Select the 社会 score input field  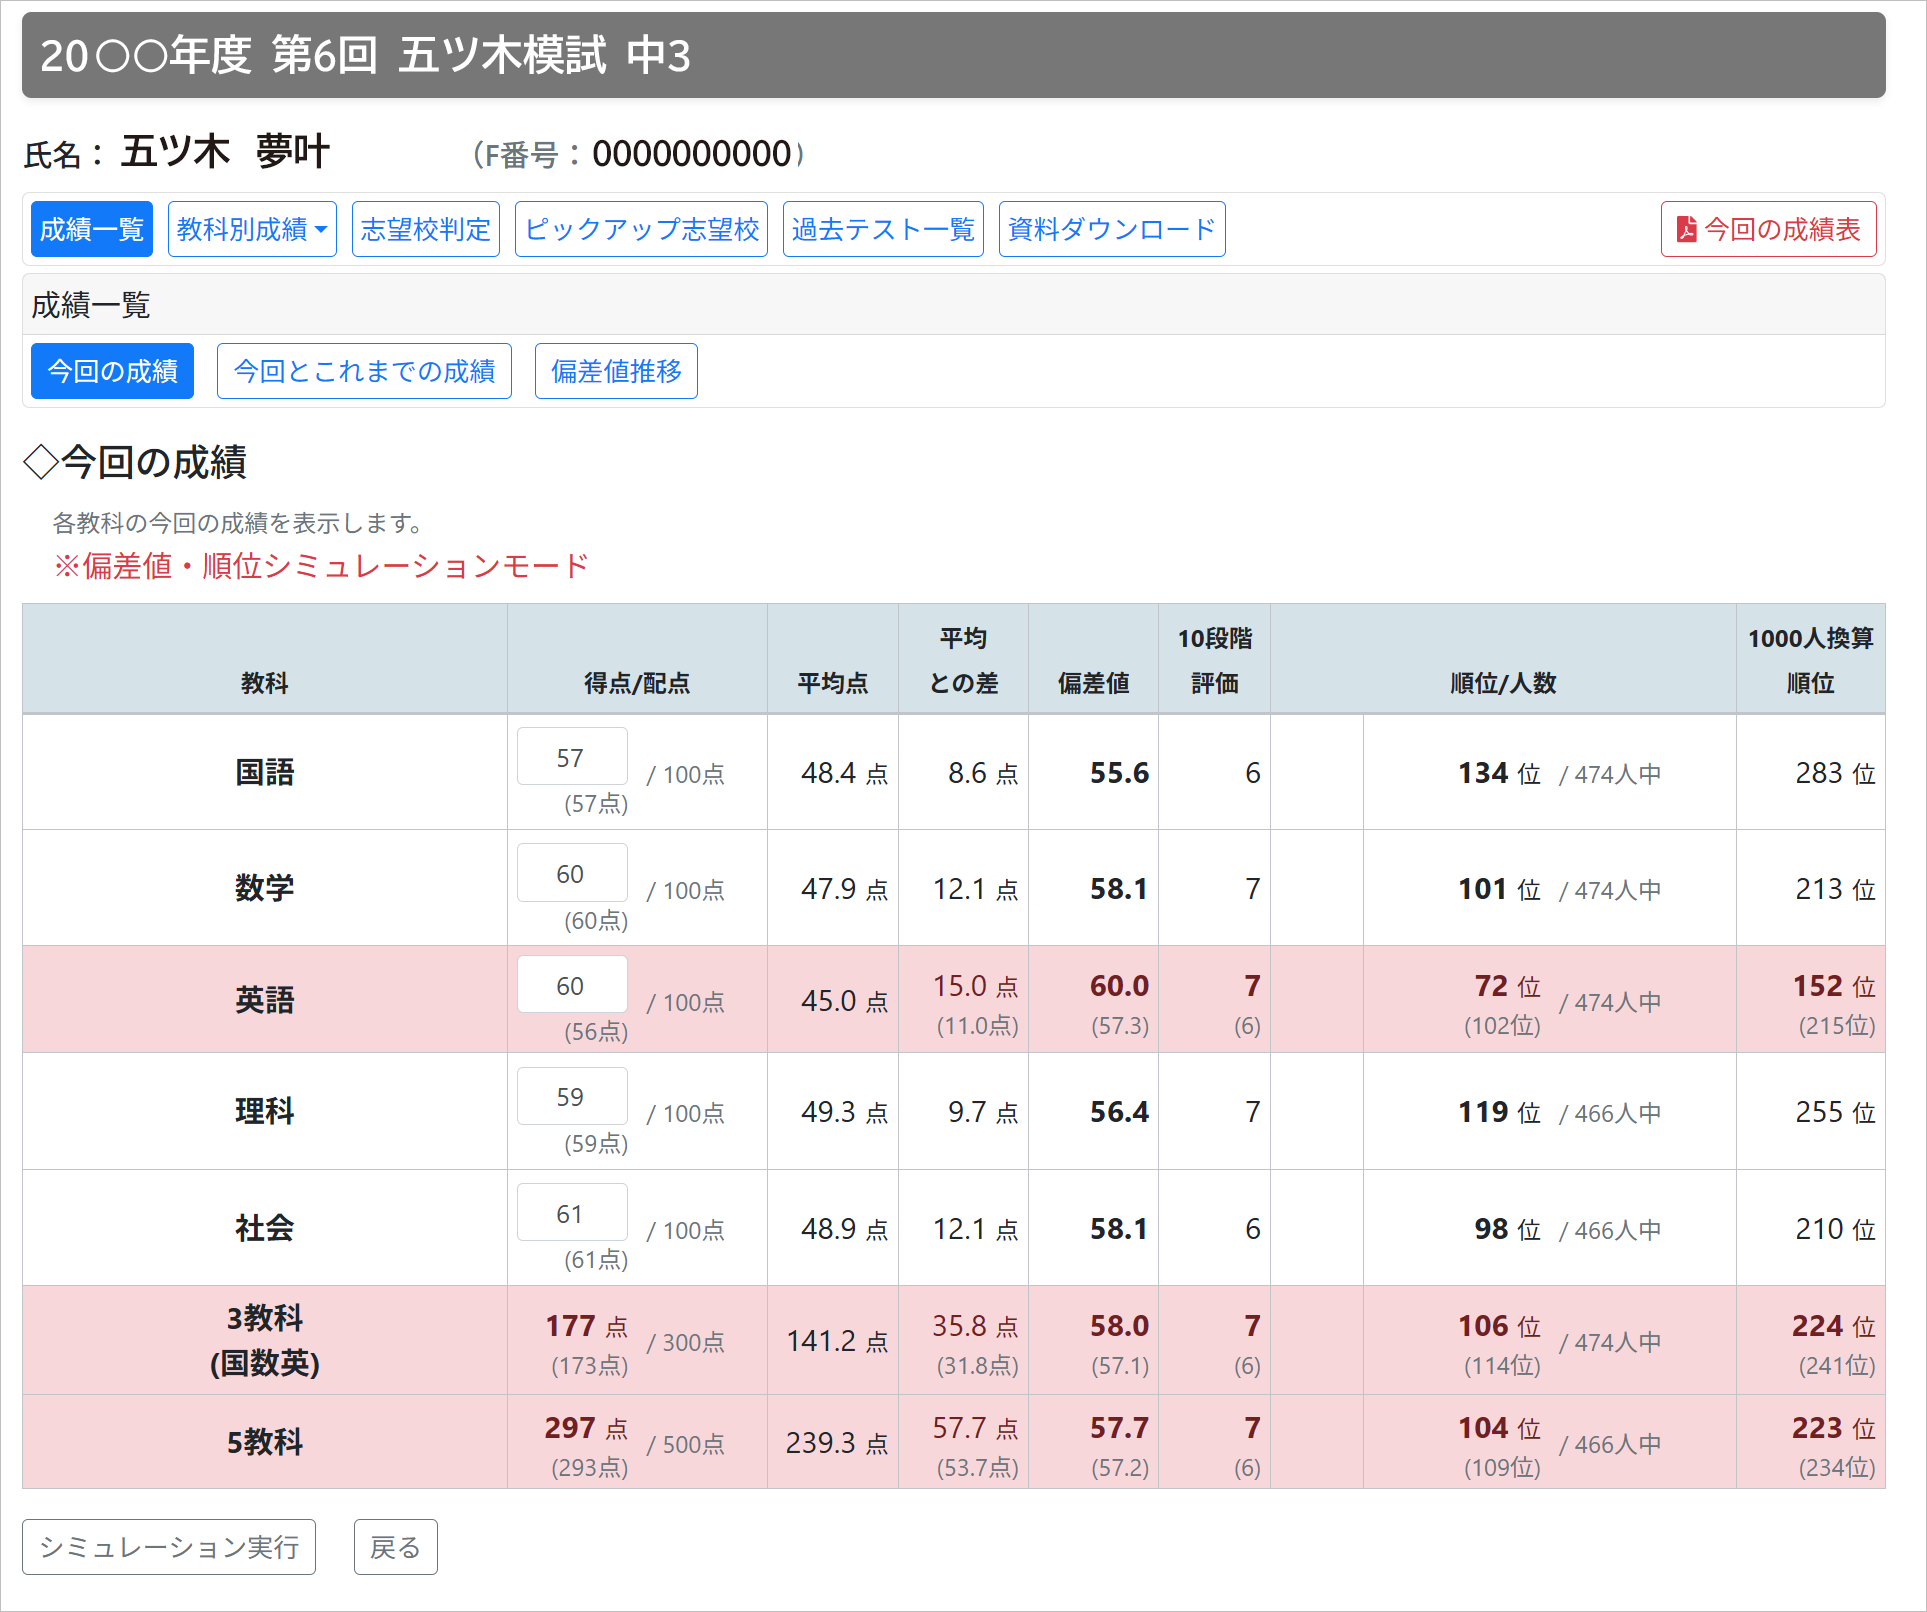(572, 1213)
